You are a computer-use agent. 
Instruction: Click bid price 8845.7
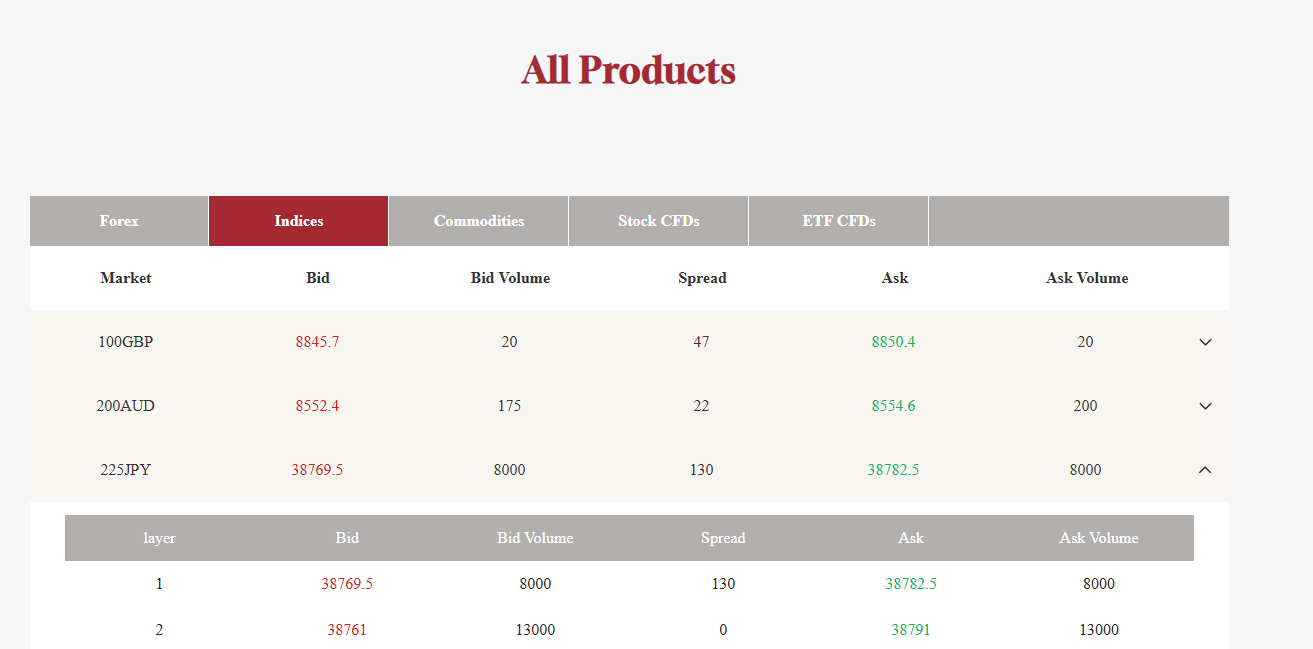pos(317,342)
